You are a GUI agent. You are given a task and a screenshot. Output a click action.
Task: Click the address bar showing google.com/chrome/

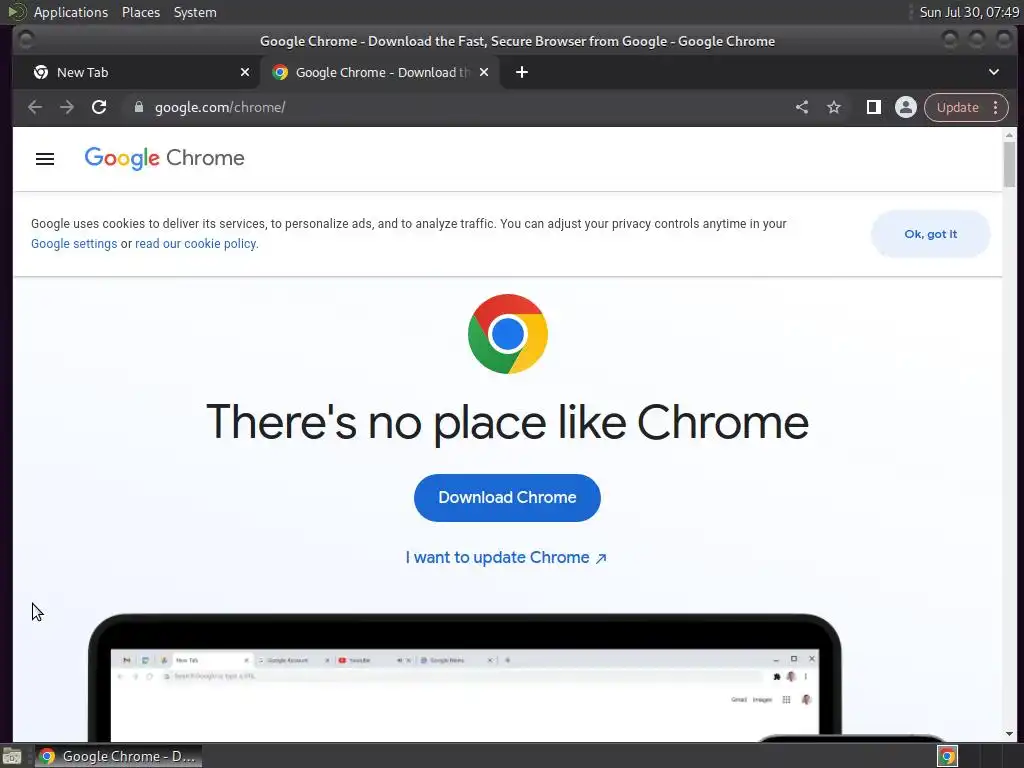(x=457, y=107)
